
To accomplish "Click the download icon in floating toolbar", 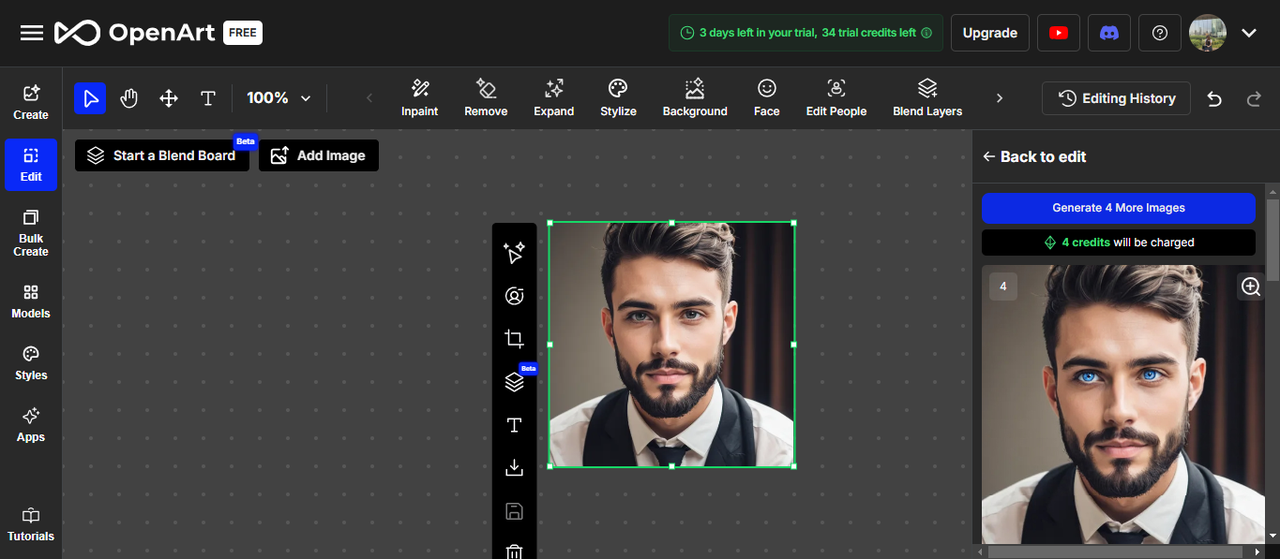I will 514,468.
